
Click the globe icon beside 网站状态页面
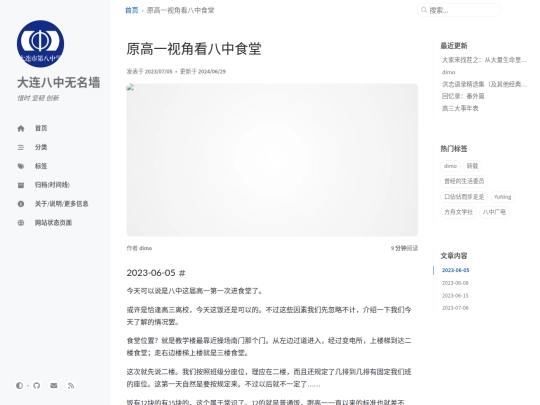click(x=21, y=223)
